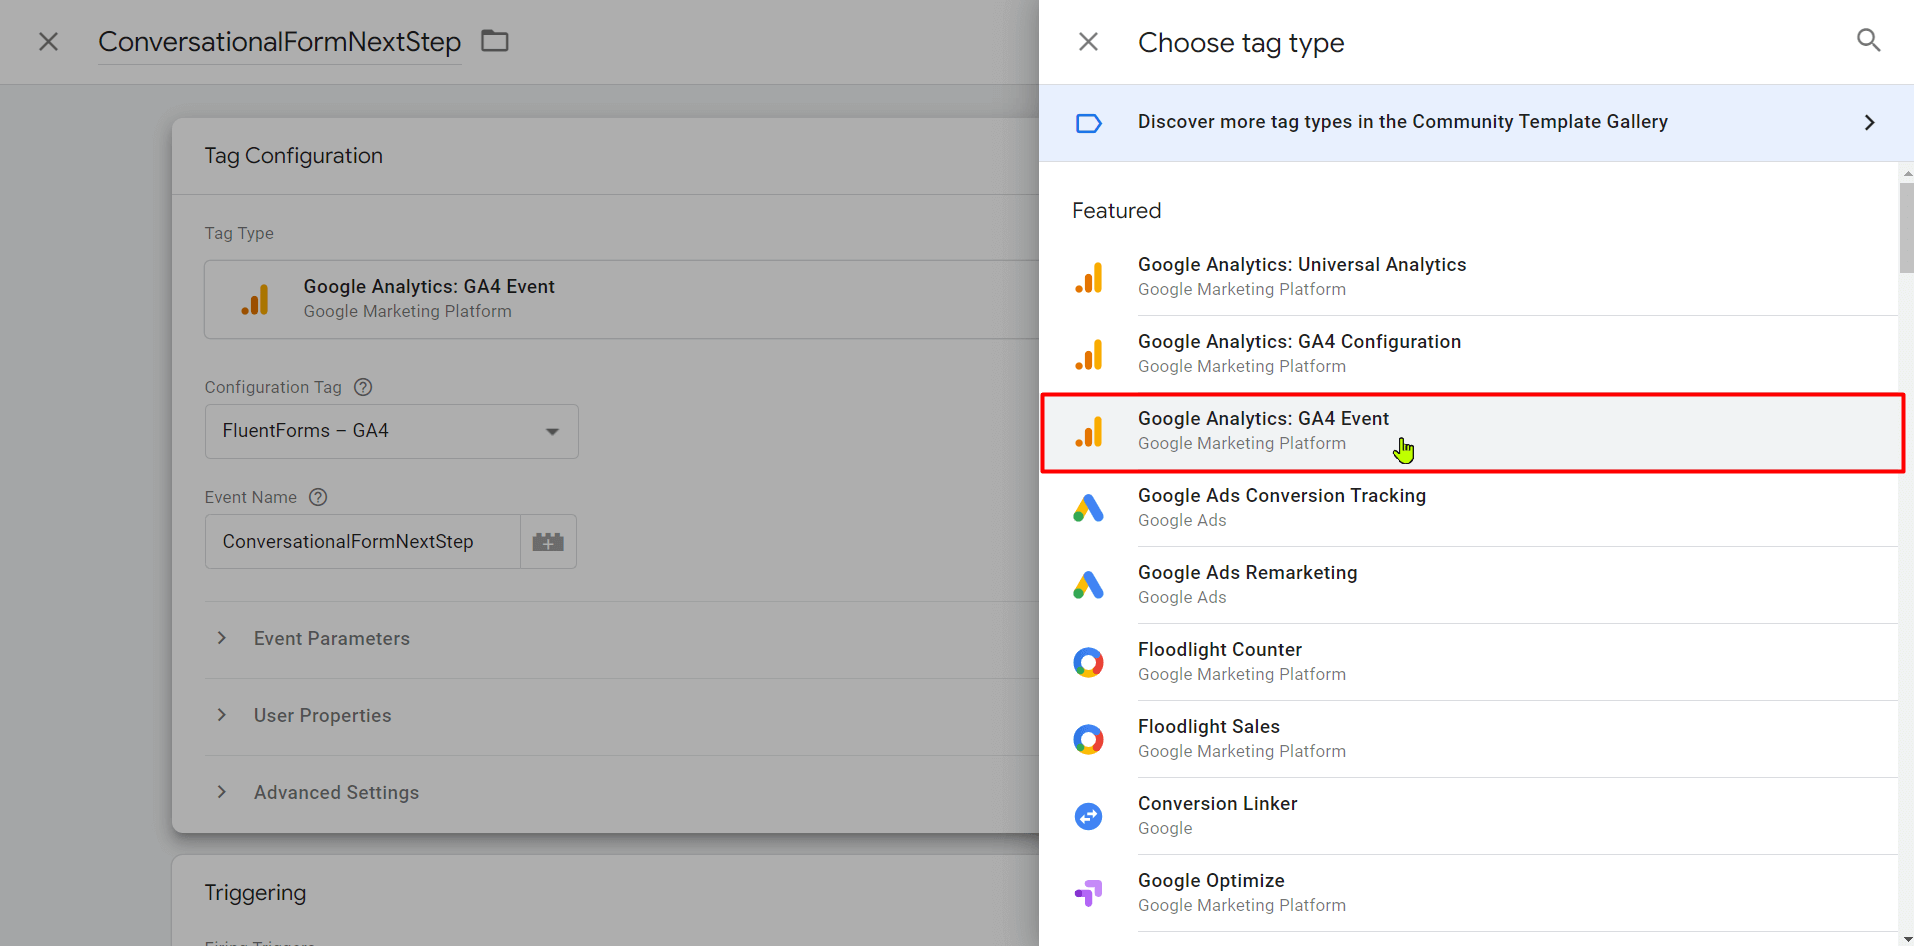Click the Community Template Gallery chevron arrow
Screen dimensions: 1914x946
click(1869, 122)
